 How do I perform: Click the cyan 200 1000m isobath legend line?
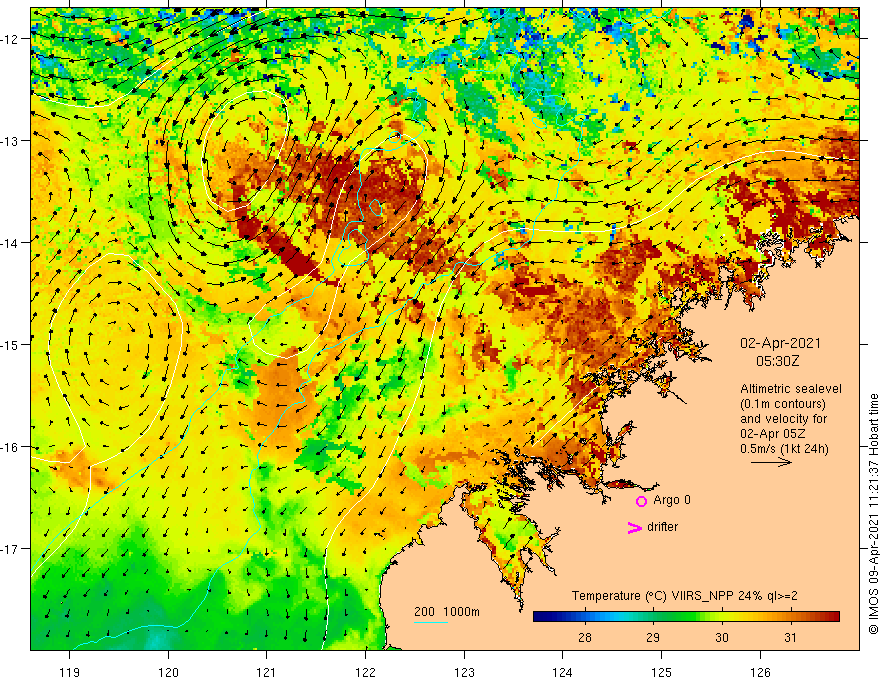coord(430,622)
